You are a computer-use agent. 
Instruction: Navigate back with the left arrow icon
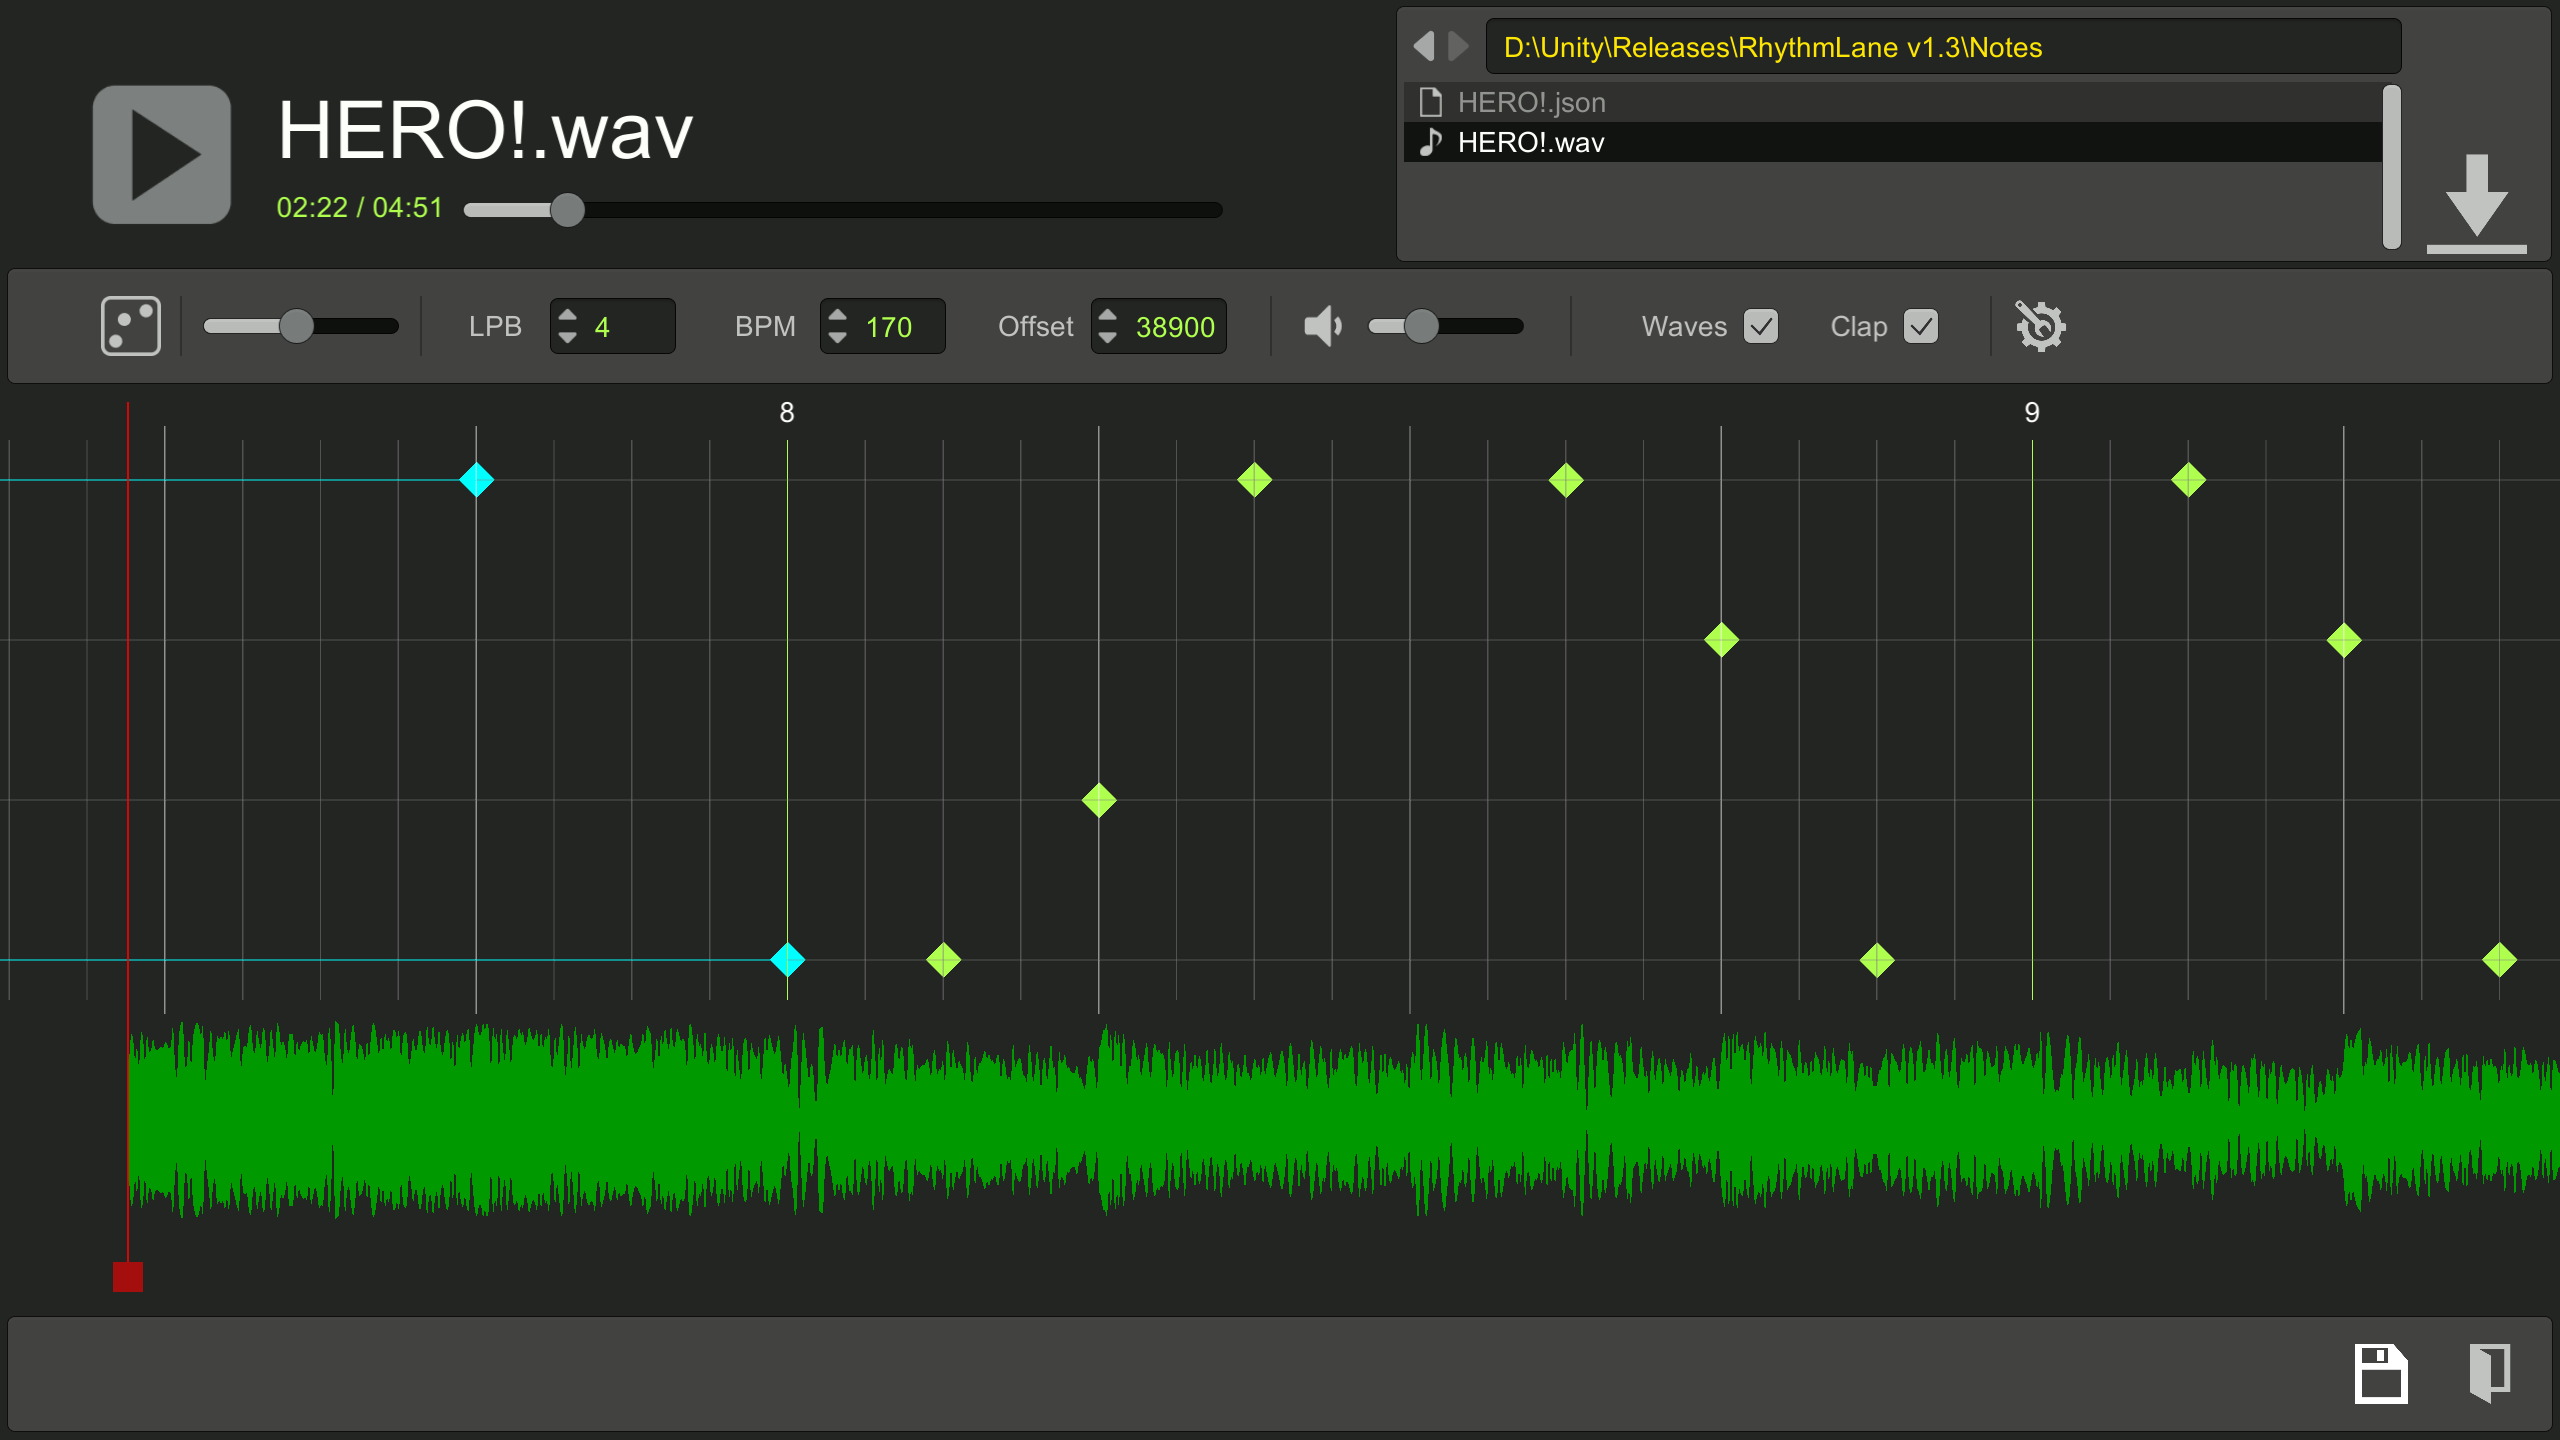pos(1424,46)
